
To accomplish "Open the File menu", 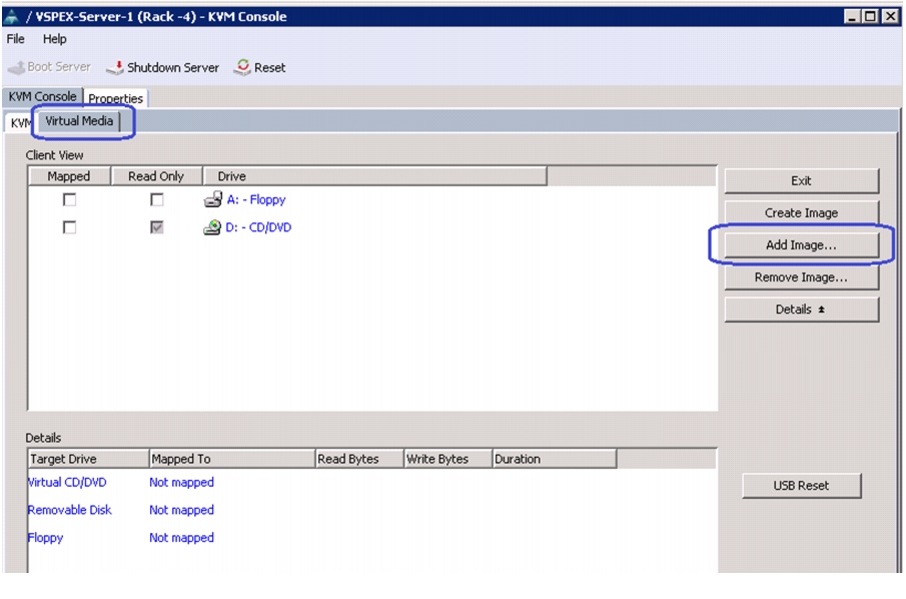I will point(16,39).
